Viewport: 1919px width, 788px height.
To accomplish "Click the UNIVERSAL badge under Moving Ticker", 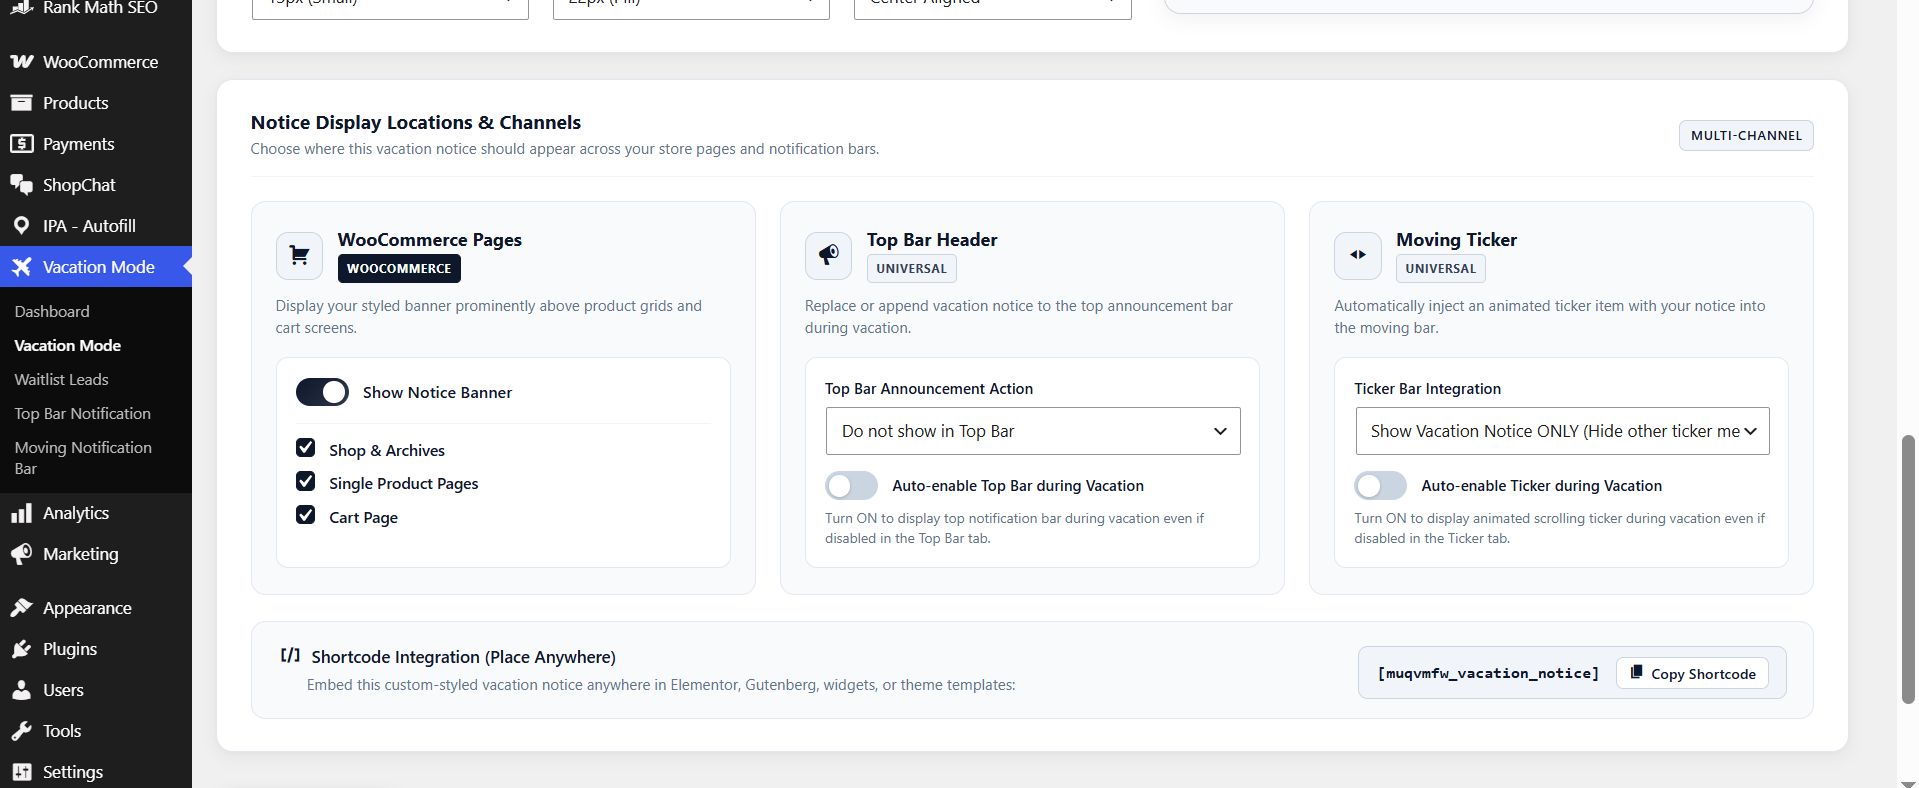I will coord(1440,269).
